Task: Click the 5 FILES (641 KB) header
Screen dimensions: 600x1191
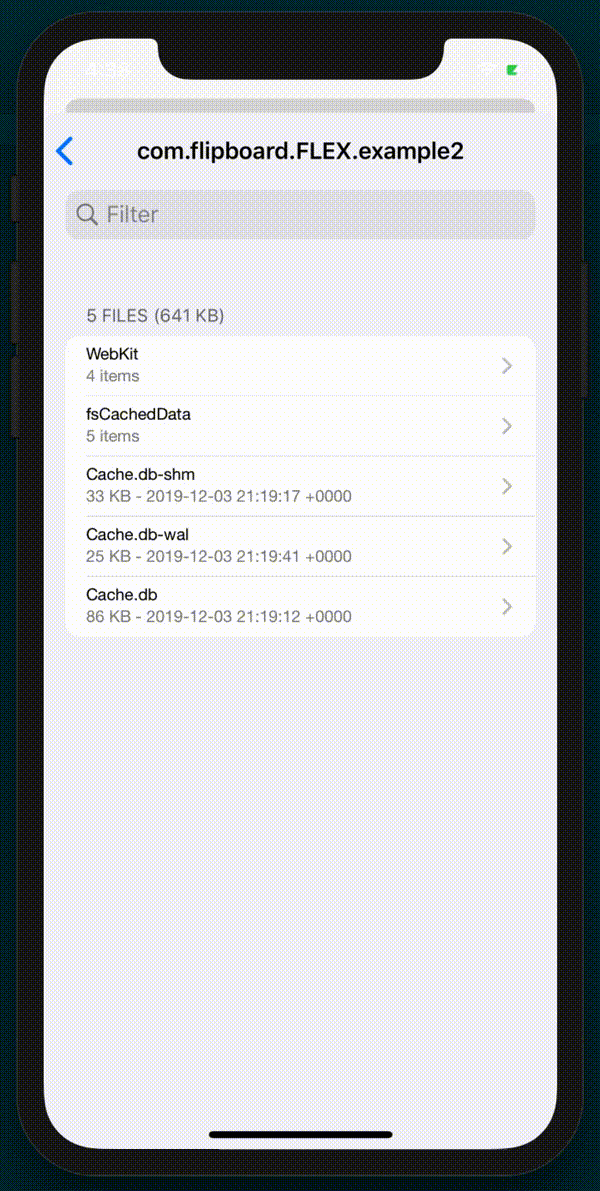Action: [x=155, y=316]
